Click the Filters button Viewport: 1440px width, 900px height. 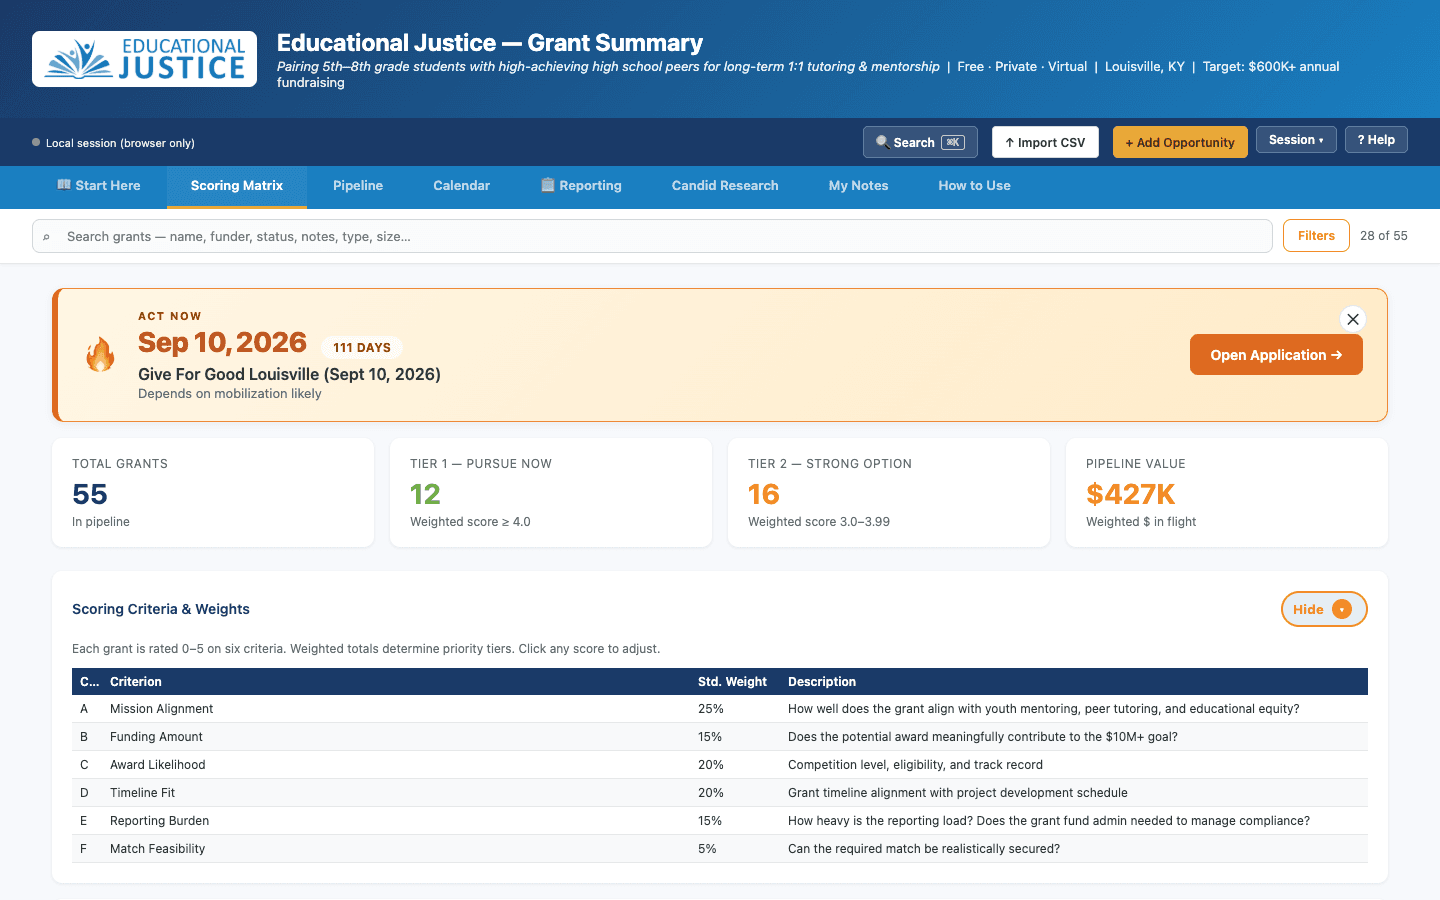coord(1316,236)
